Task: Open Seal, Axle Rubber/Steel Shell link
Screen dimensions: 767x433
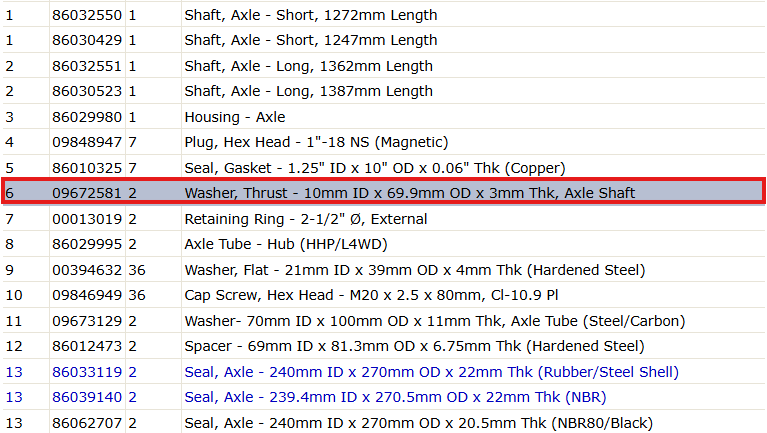Action: coord(431,372)
